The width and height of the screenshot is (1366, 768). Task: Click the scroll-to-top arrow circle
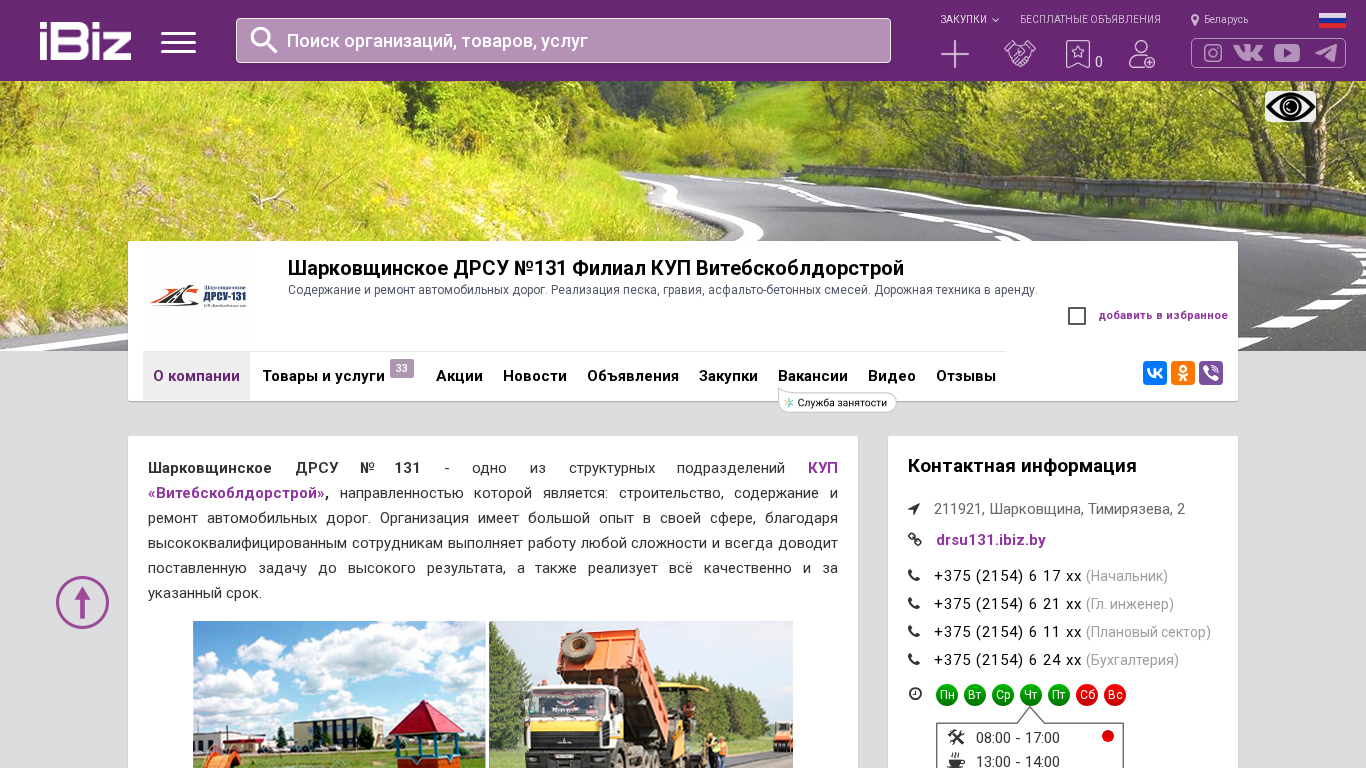click(x=82, y=602)
